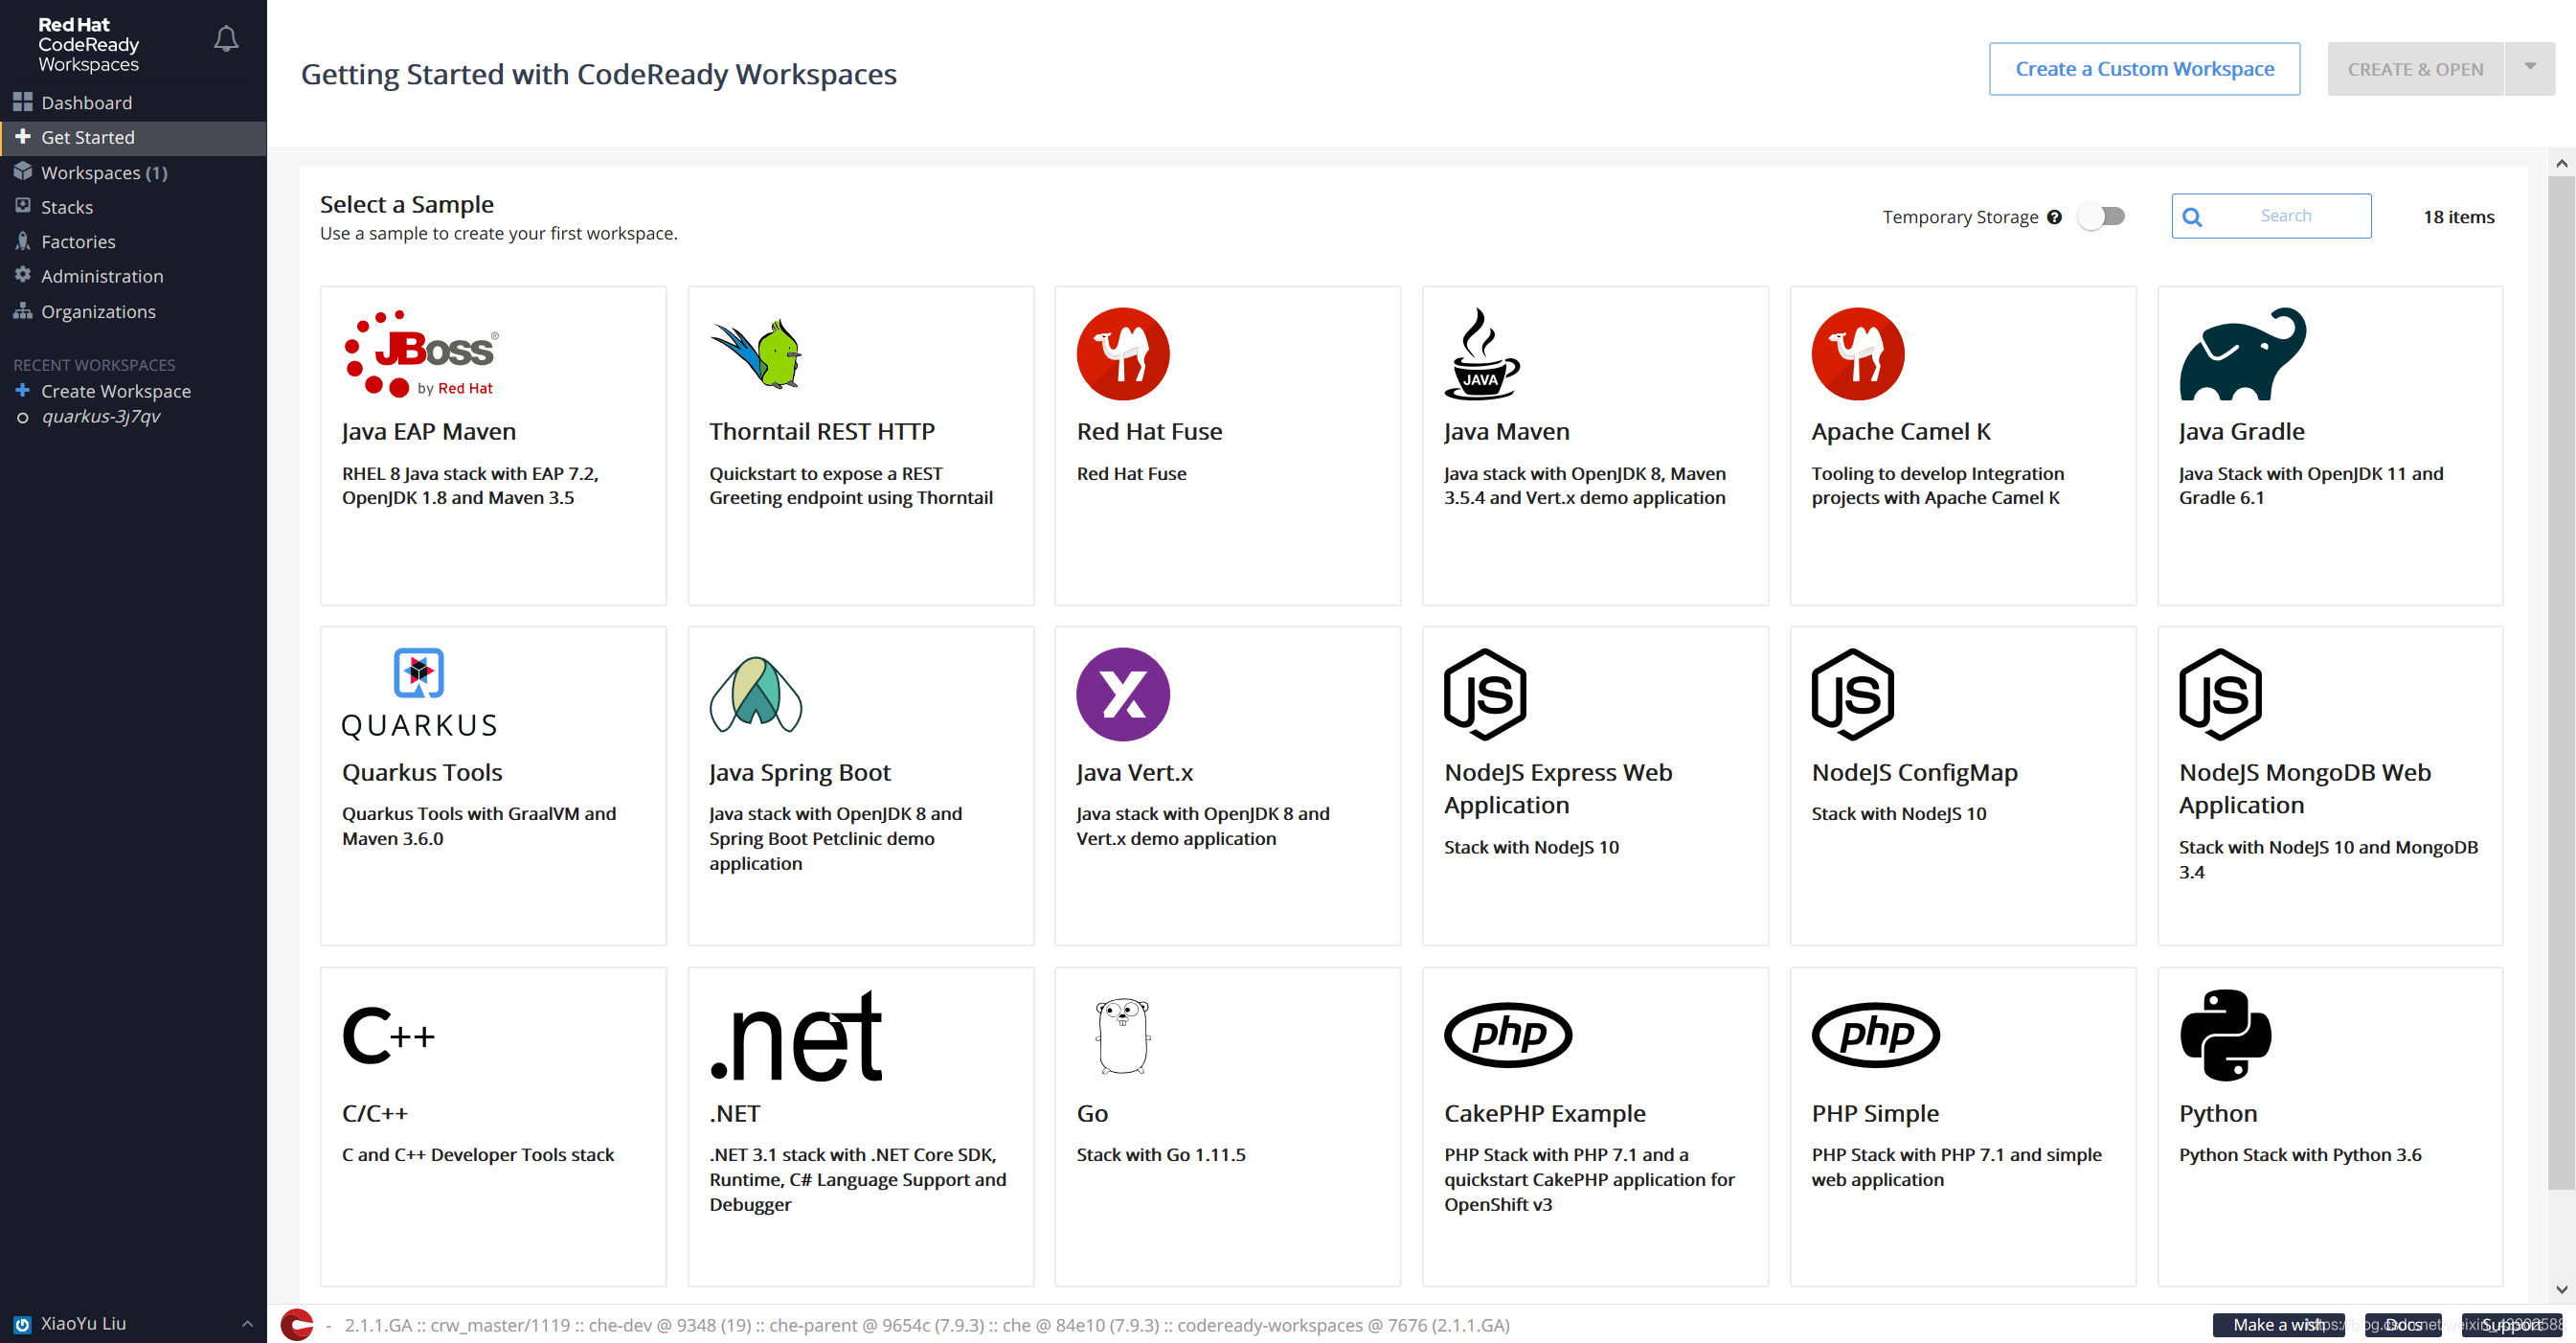Click the C++ logo
Viewport: 2576px width, 1343px height.
point(389,1035)
